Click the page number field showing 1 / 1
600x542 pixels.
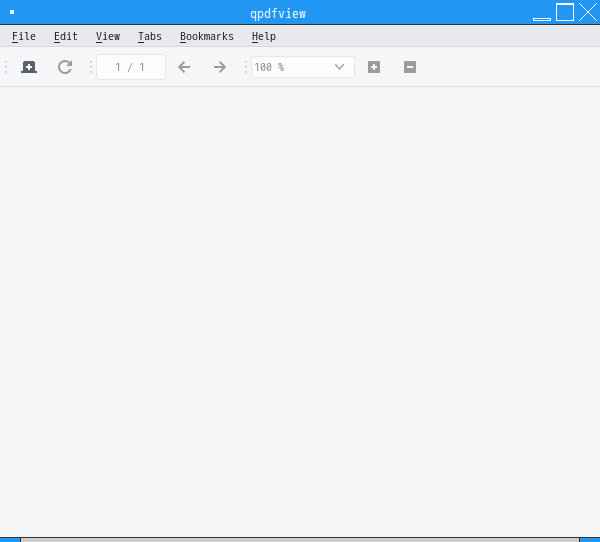pyautogui.click(x=131, y=67)
